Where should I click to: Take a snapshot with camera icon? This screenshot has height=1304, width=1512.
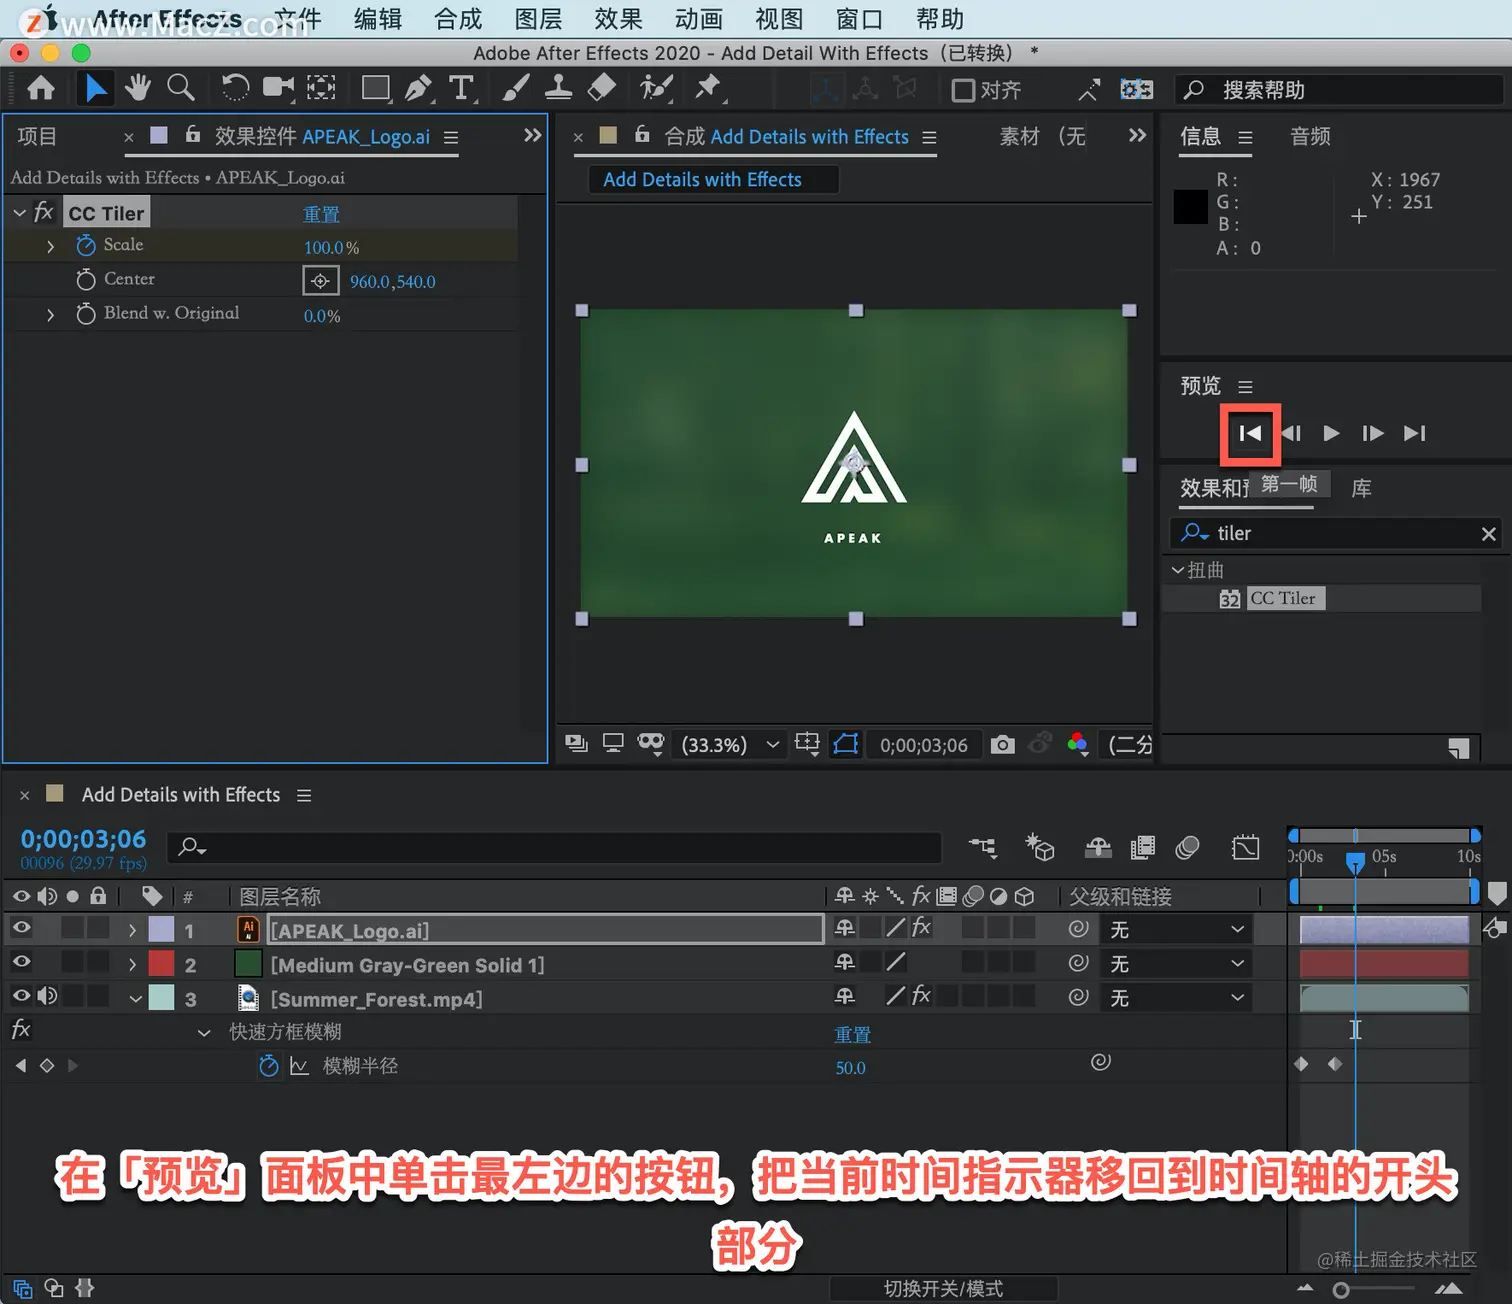1002,745
